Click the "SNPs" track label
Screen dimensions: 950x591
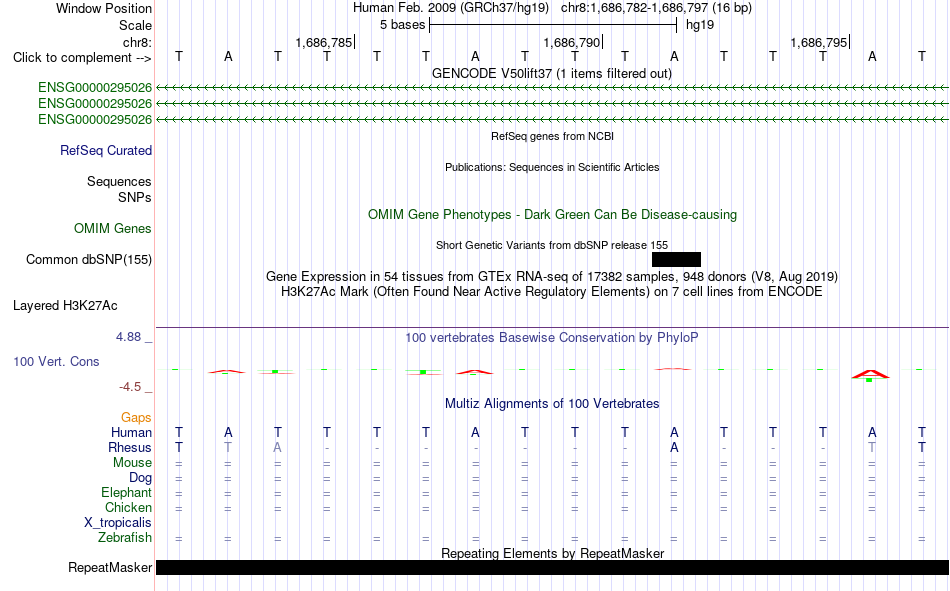[135, 197]
